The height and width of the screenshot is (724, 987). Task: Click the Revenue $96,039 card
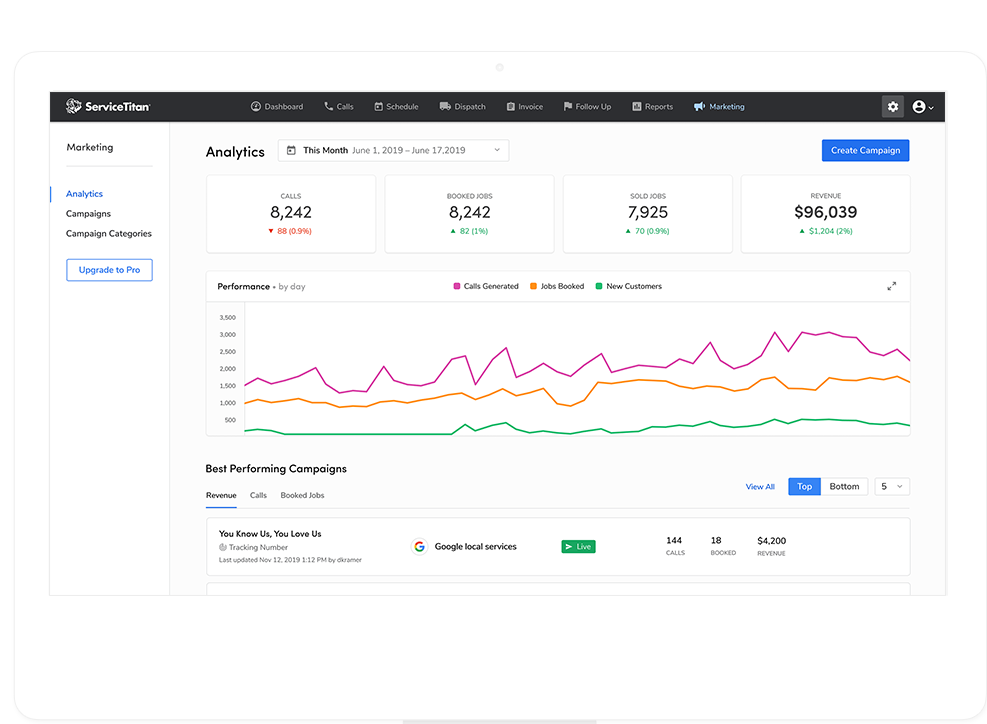826,214
